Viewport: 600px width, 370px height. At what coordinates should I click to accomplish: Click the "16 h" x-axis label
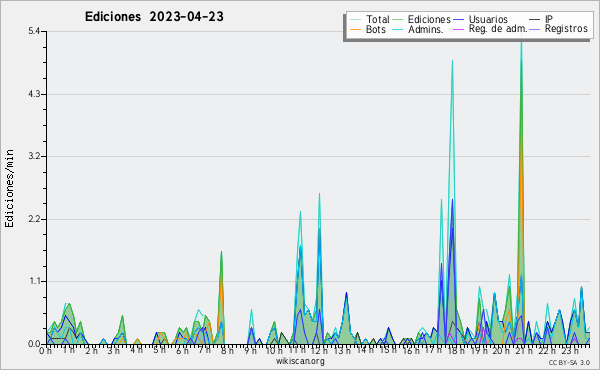coord(410,351)
